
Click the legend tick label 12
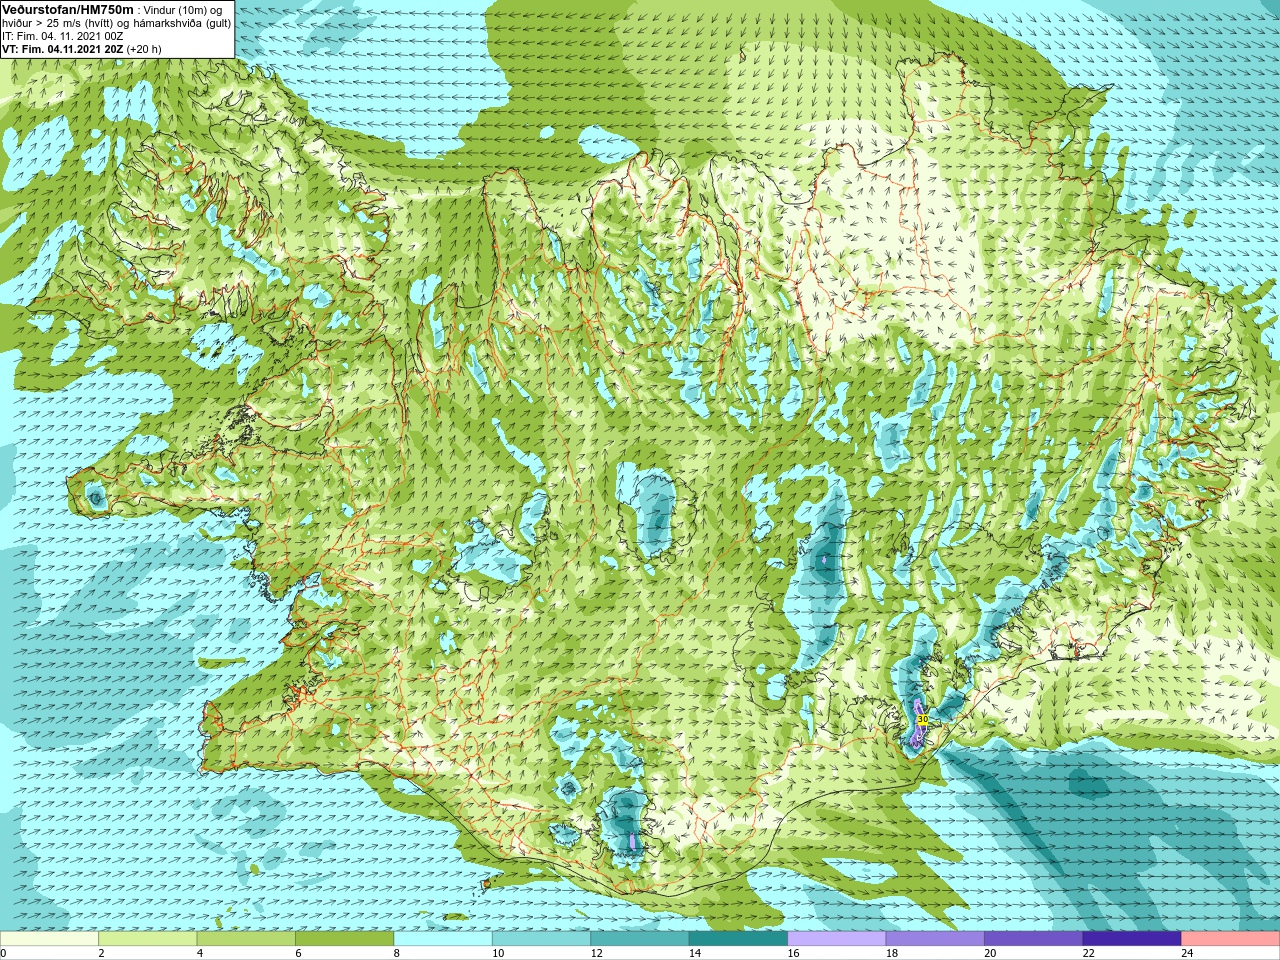tap(597, 953)
